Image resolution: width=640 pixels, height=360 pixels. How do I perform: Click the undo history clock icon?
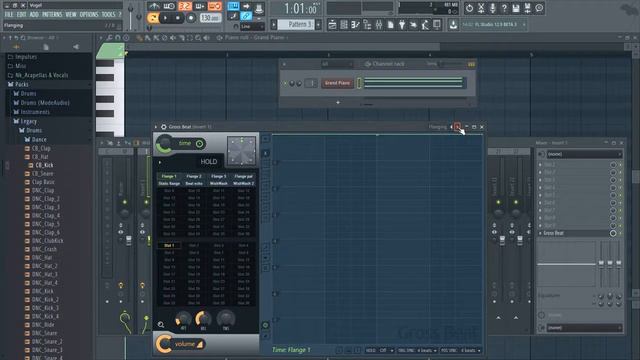tap(469, 8)
